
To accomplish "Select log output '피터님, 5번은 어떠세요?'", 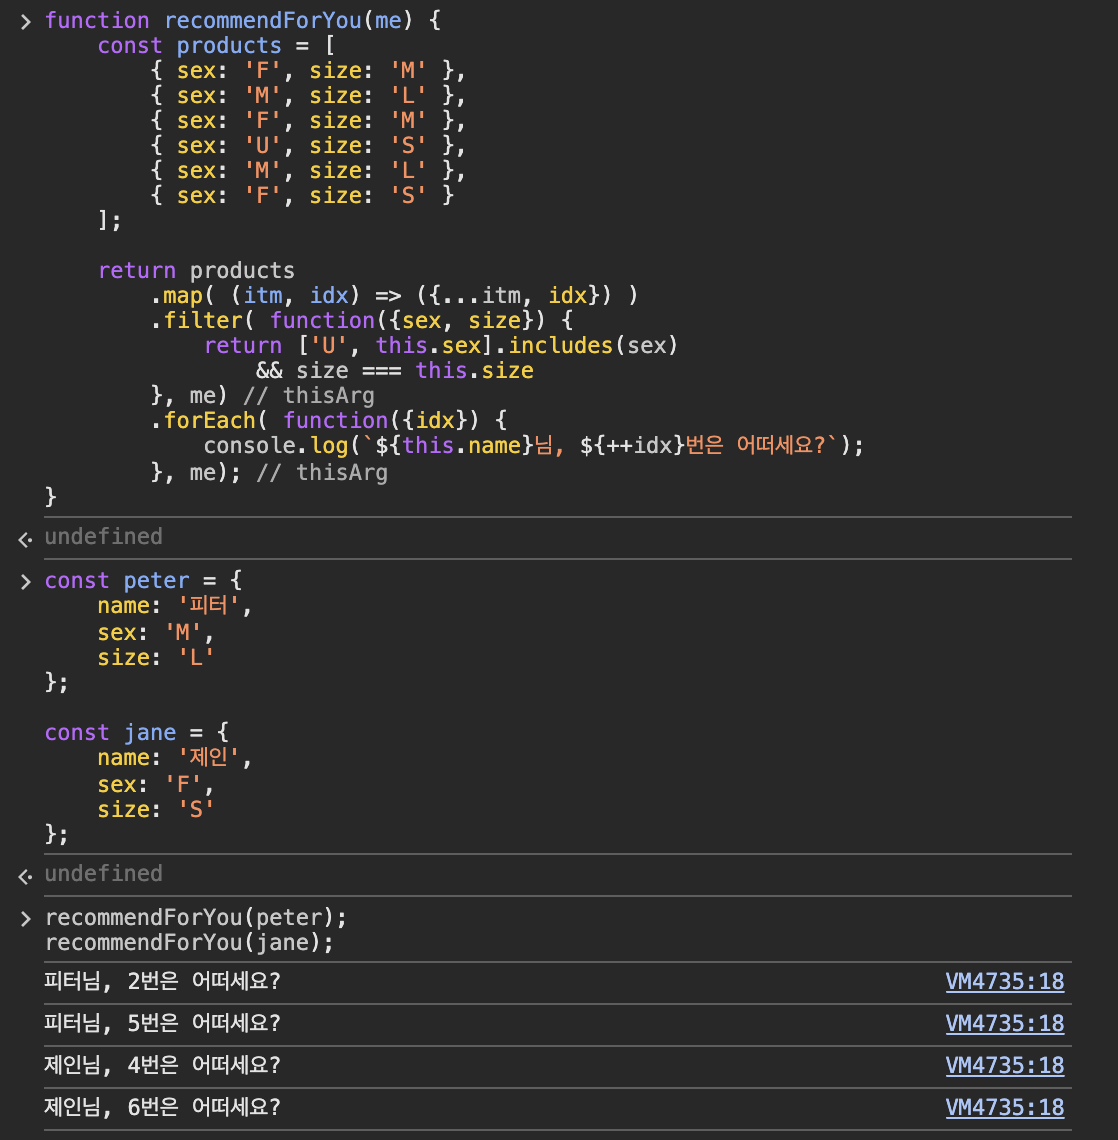I will coord(162,1024).
